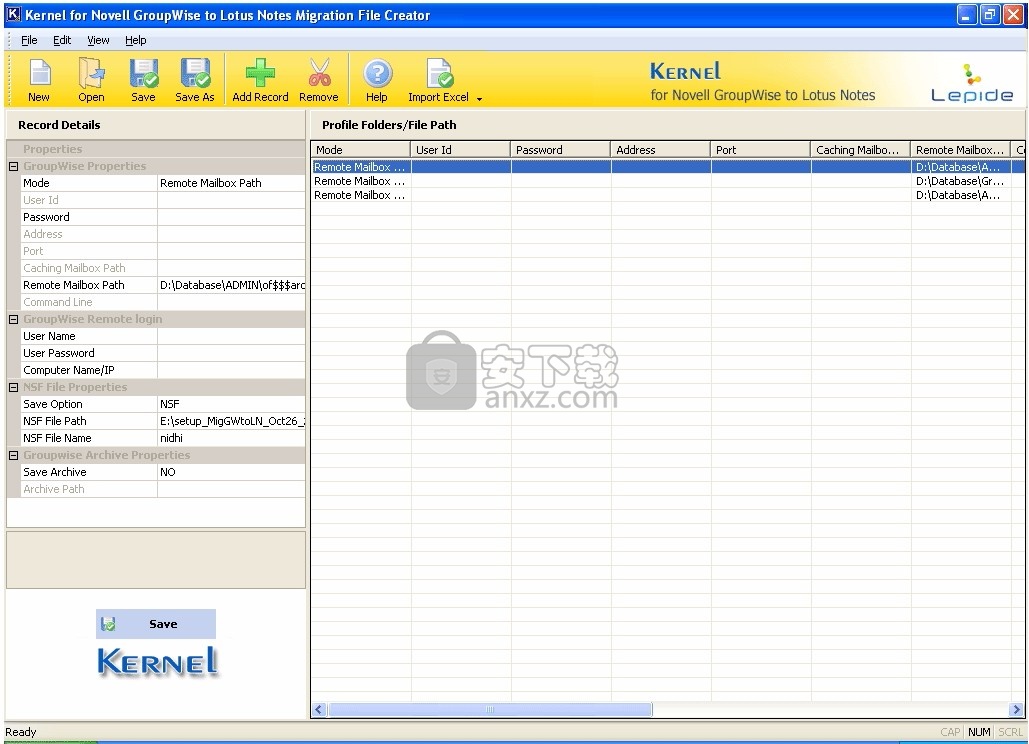1029x744 pixels.
Task: Click the Lepide logo
Action: click(972, 83)
